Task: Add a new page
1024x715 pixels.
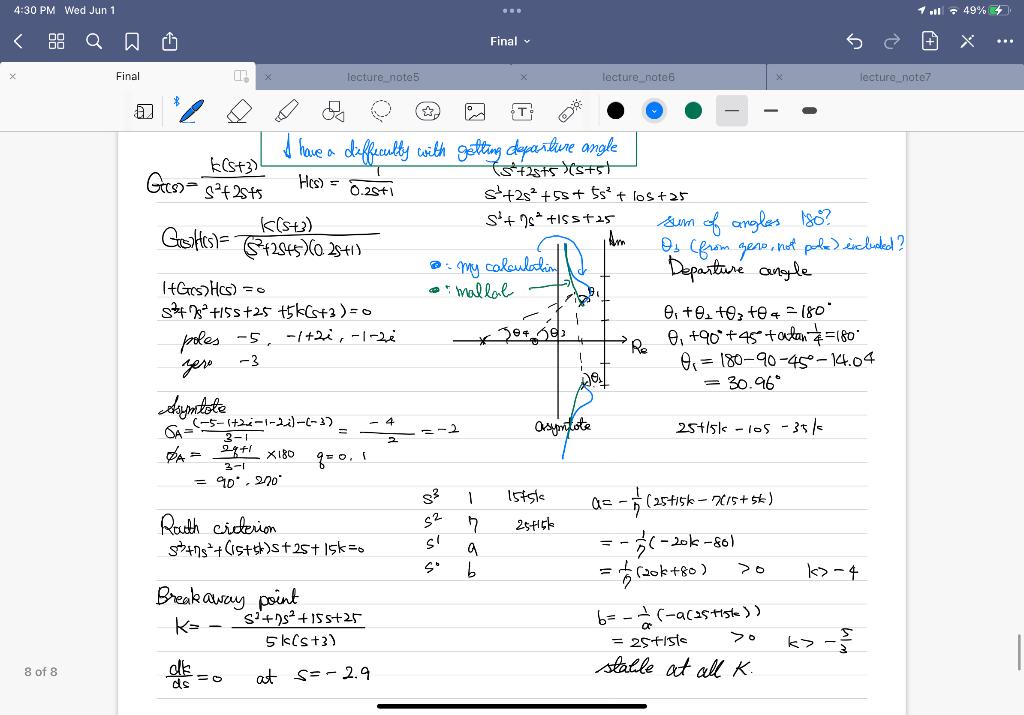Action: point(929,41)
